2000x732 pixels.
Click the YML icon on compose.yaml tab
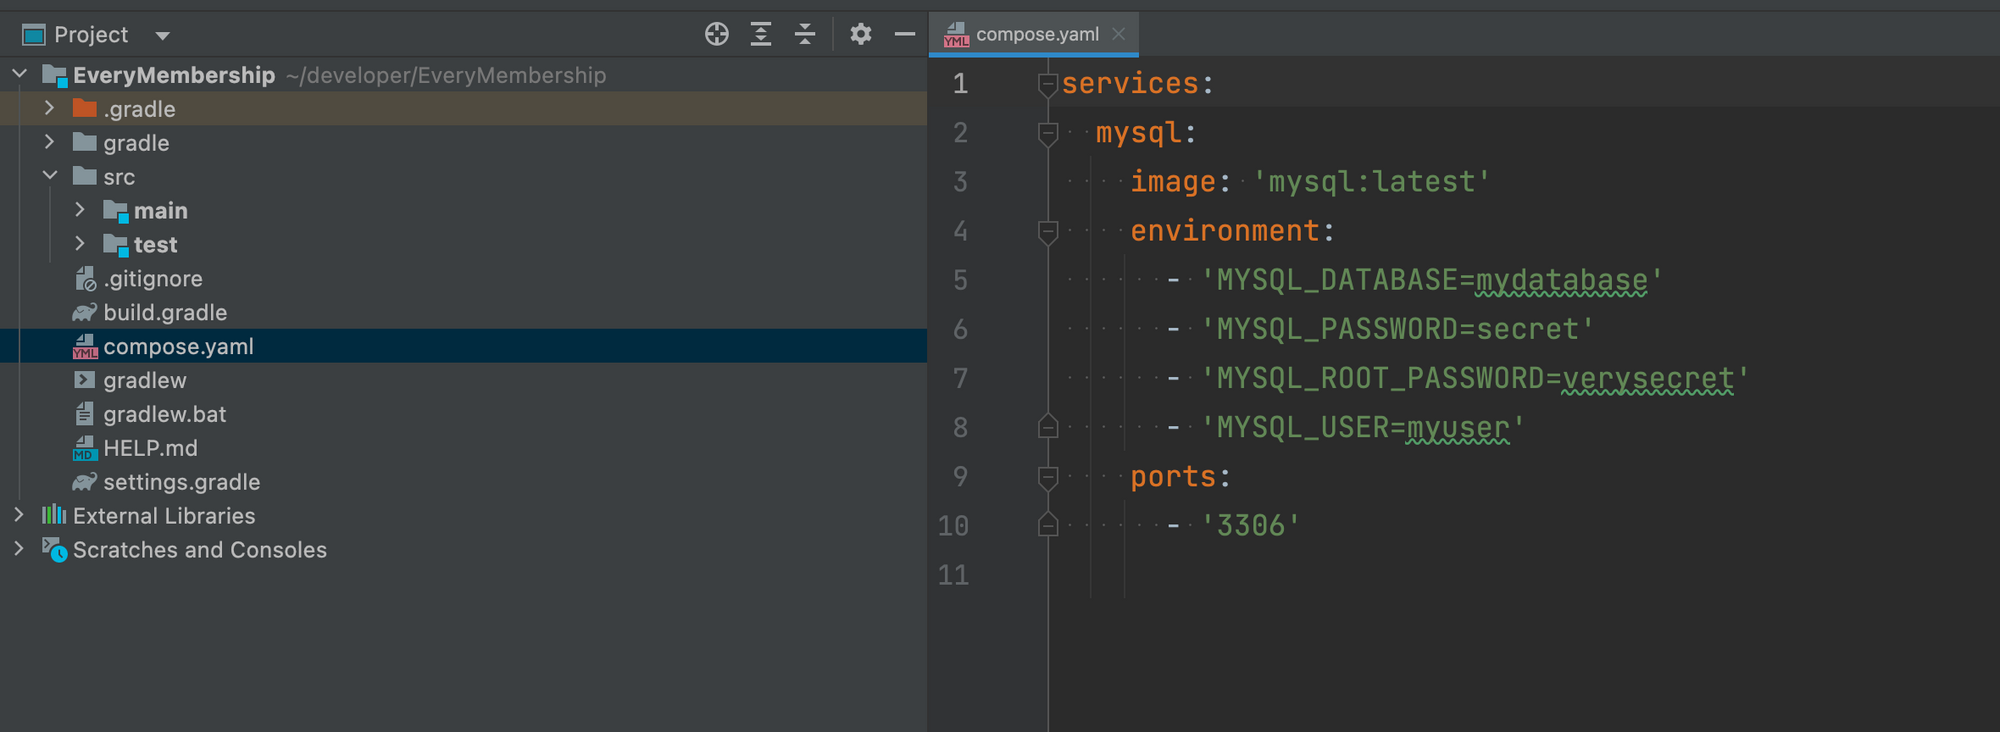point(956,35)
